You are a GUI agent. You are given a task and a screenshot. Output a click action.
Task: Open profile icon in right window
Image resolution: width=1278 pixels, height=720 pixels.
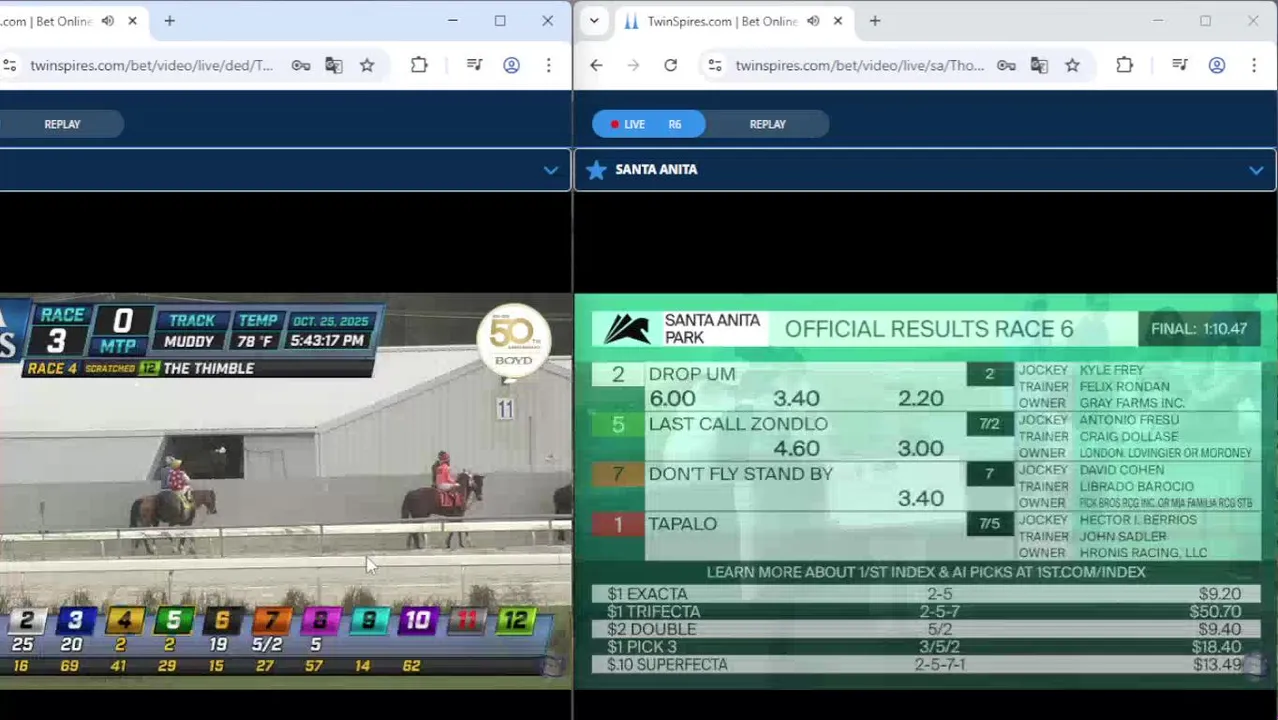[1217, 66]
